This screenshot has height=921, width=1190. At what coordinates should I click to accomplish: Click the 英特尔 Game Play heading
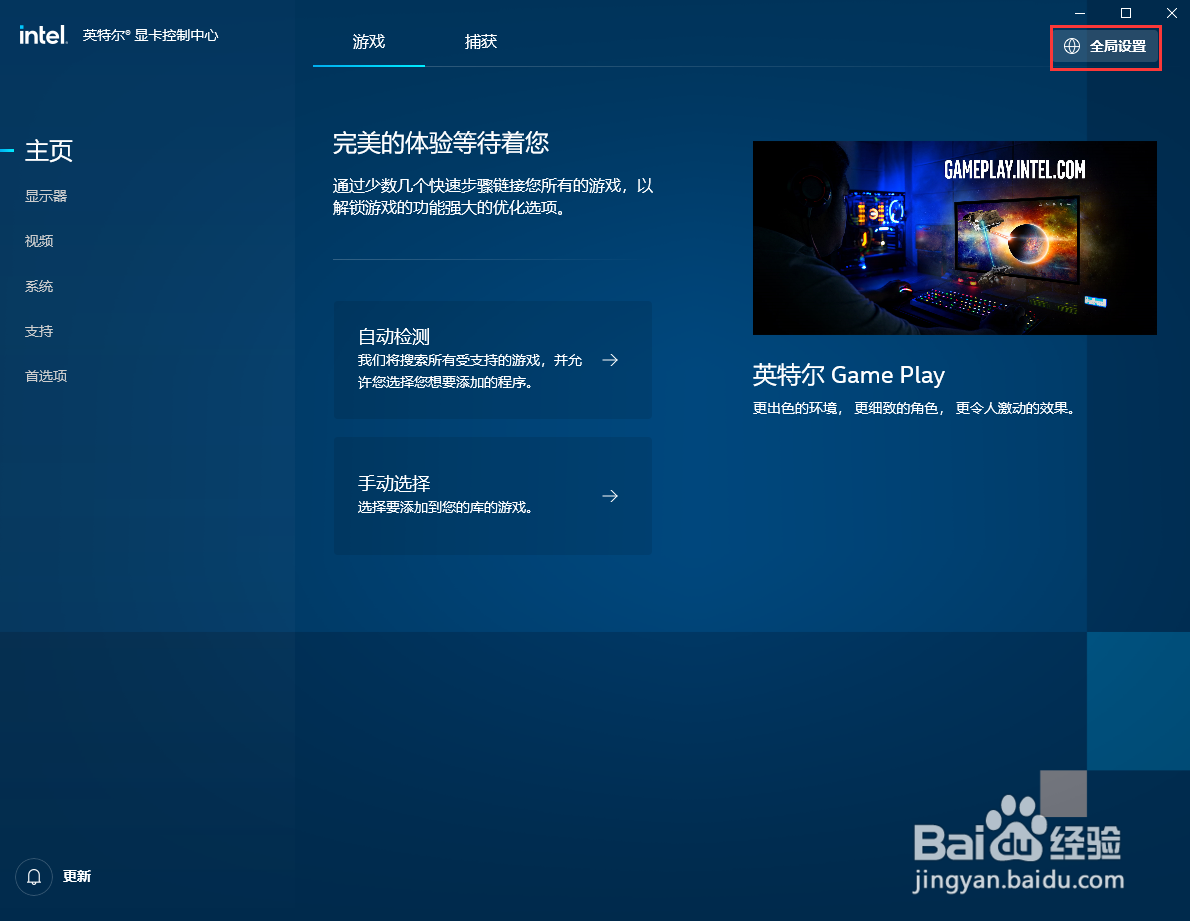point(848,375)
